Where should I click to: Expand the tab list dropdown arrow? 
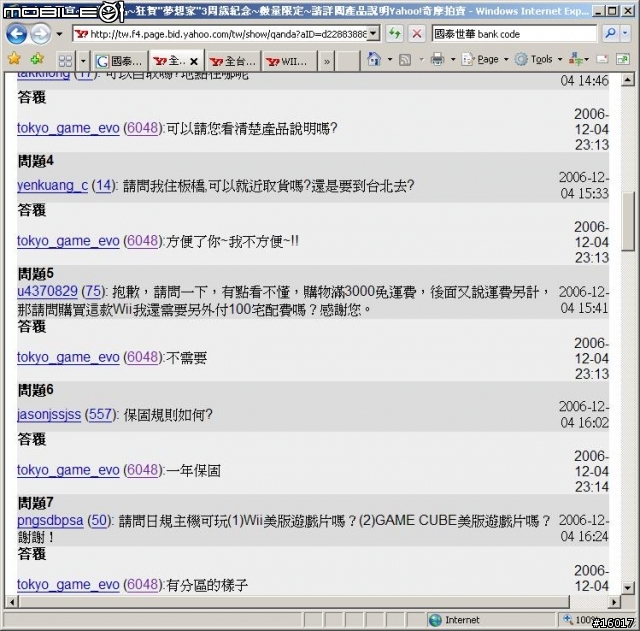tap(83, 61)
